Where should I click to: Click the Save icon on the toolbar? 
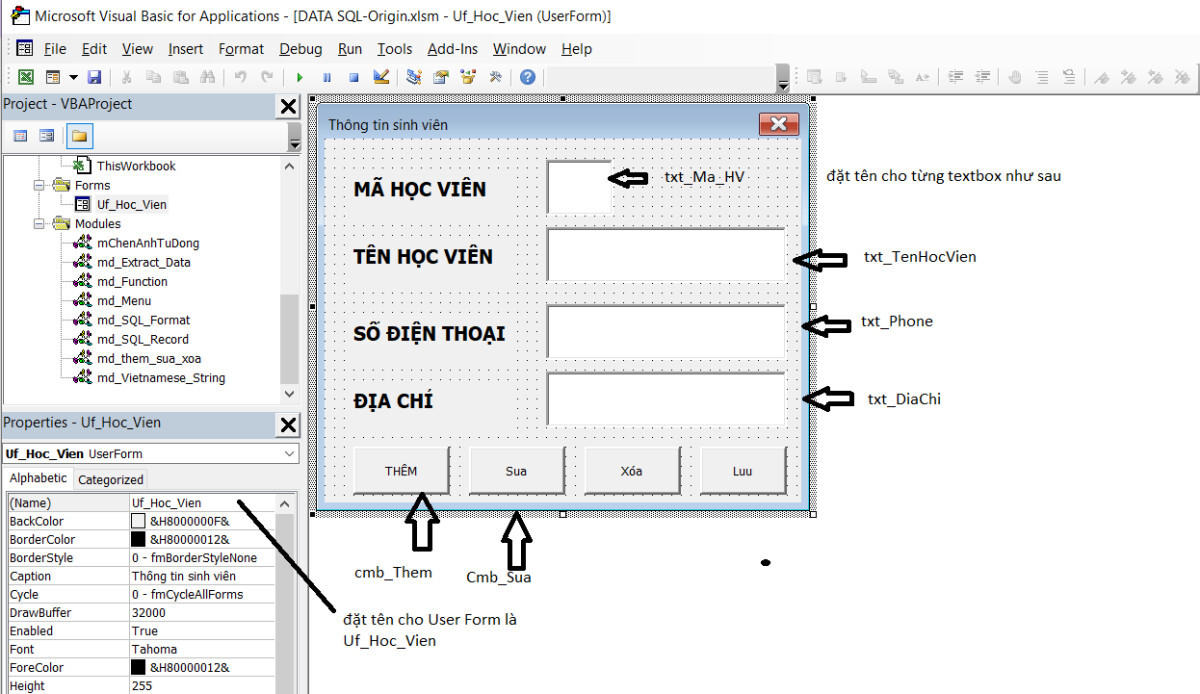click(94, 77)
